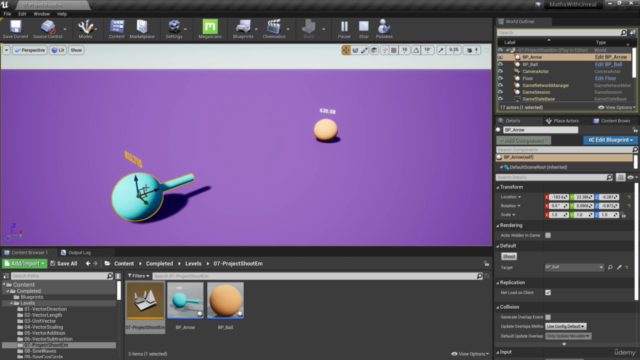Toggle world/local coordinate system icon
640x360 pixels.
click(x=374, y=50)
